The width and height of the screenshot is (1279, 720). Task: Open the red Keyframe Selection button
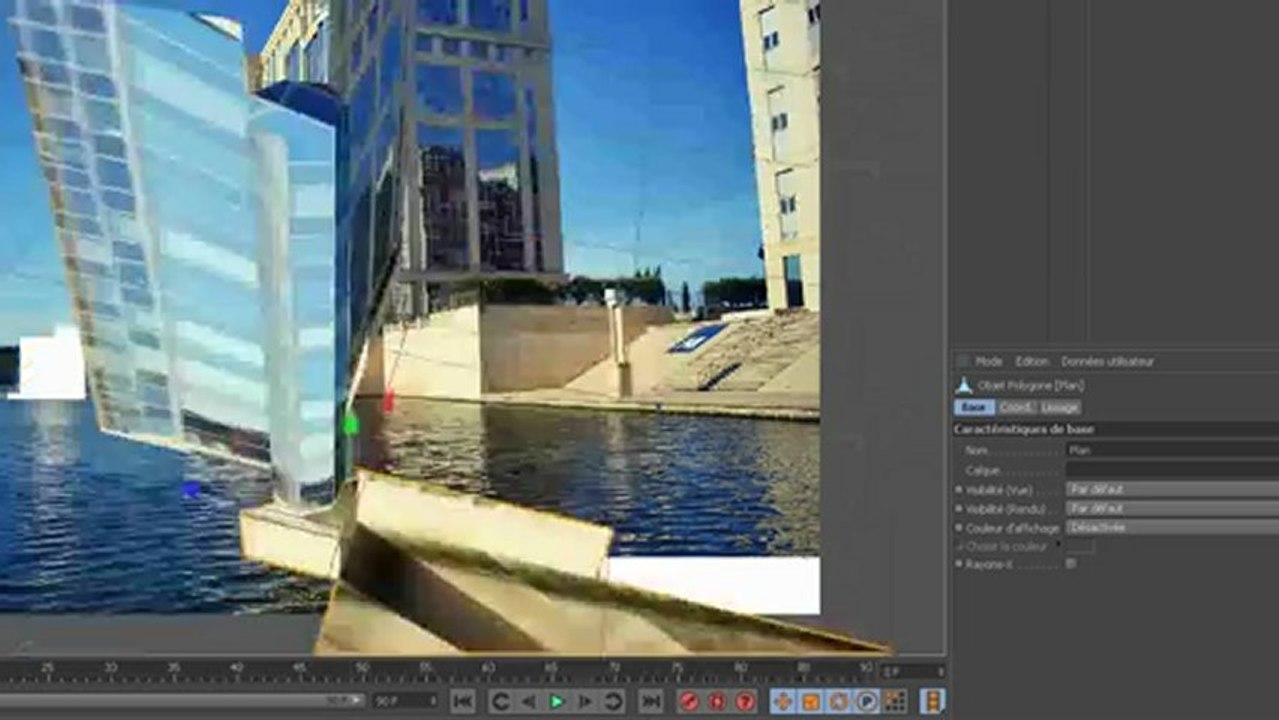pos(745,701)
